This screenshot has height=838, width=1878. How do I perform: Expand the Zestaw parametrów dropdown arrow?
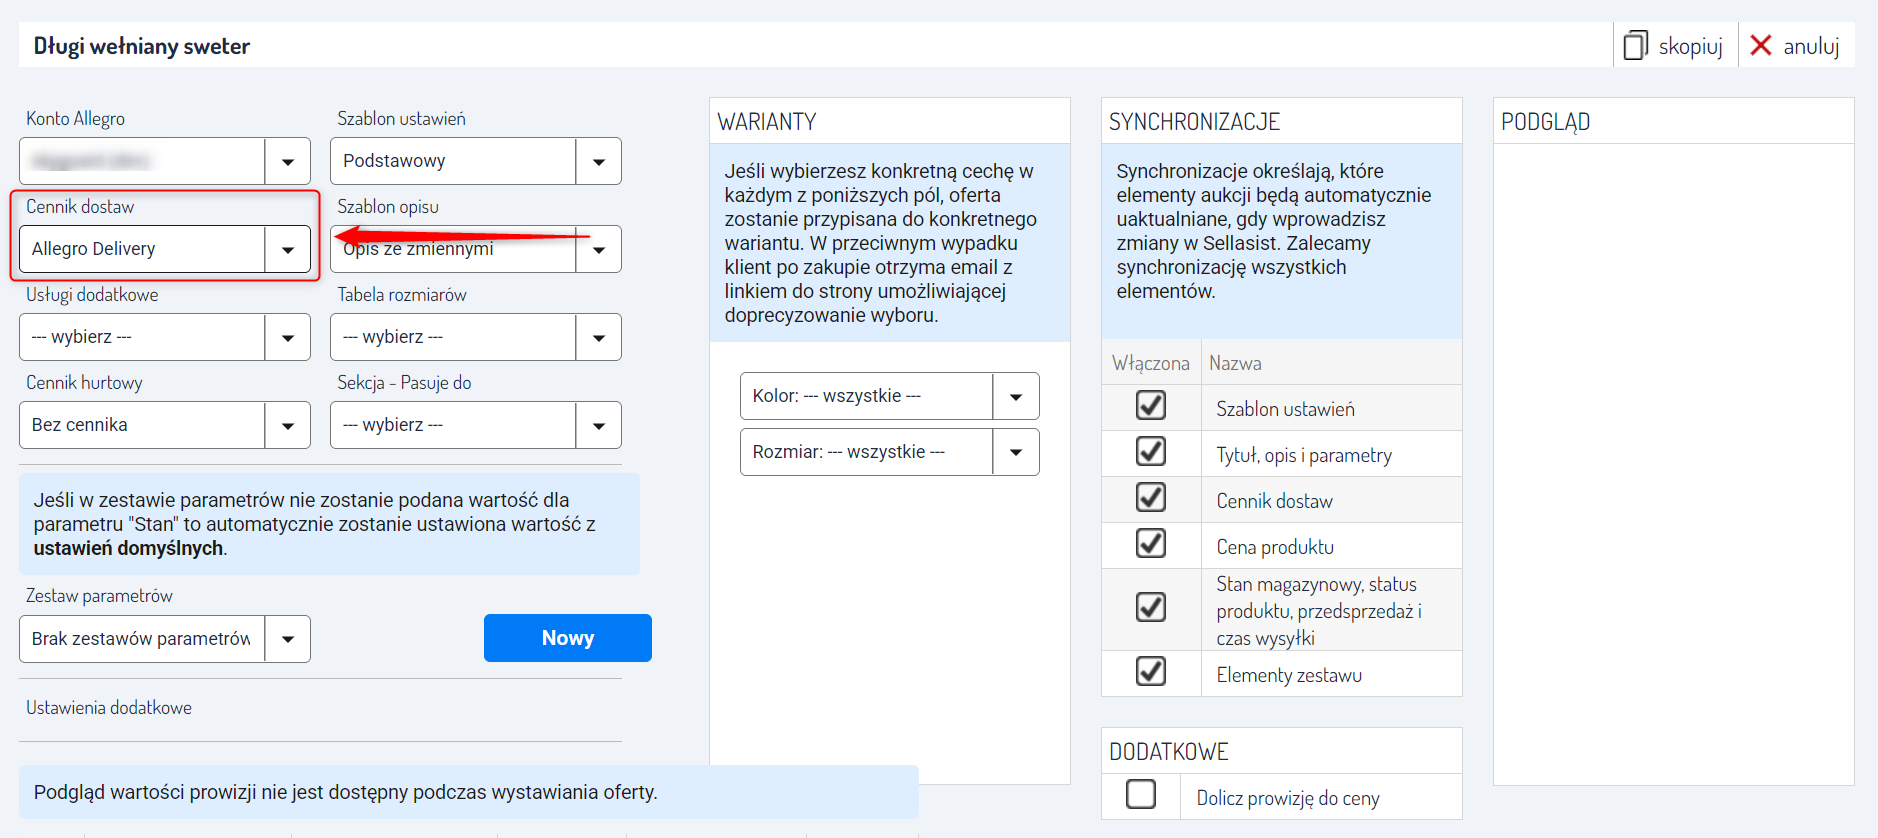point(288,639)
